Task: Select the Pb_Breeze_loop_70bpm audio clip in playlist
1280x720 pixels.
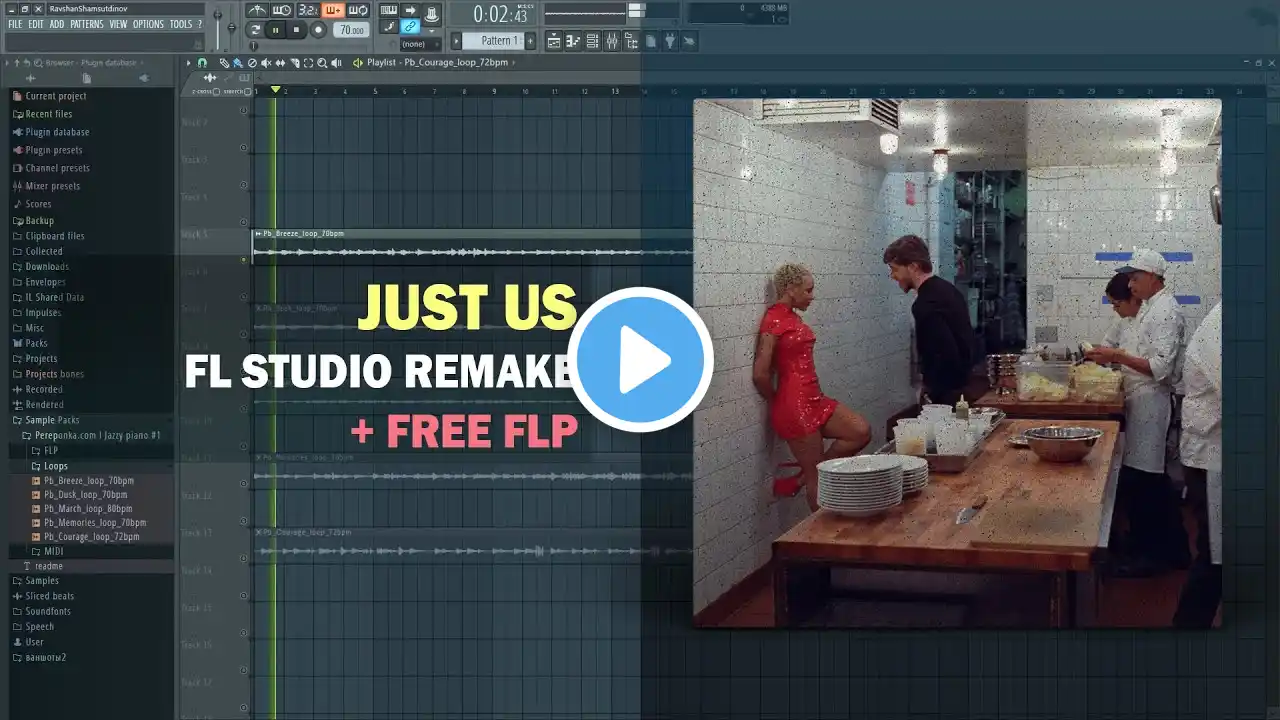Action: point(472,246)
